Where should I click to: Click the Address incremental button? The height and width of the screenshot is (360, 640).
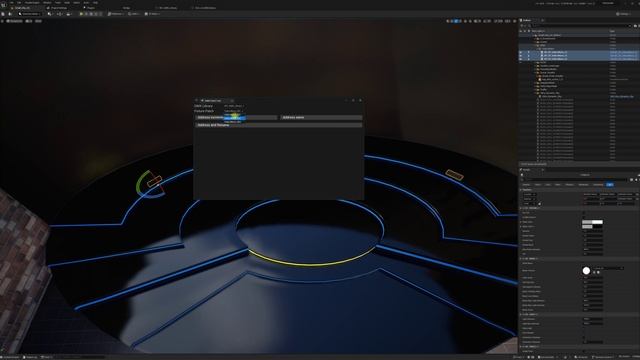tap(236, 118)
